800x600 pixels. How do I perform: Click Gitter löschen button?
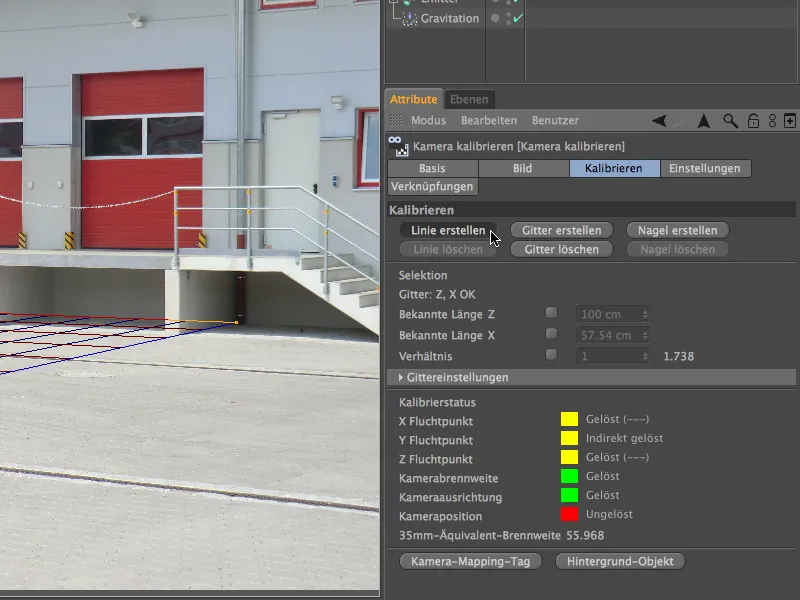[x=562, y=249]
